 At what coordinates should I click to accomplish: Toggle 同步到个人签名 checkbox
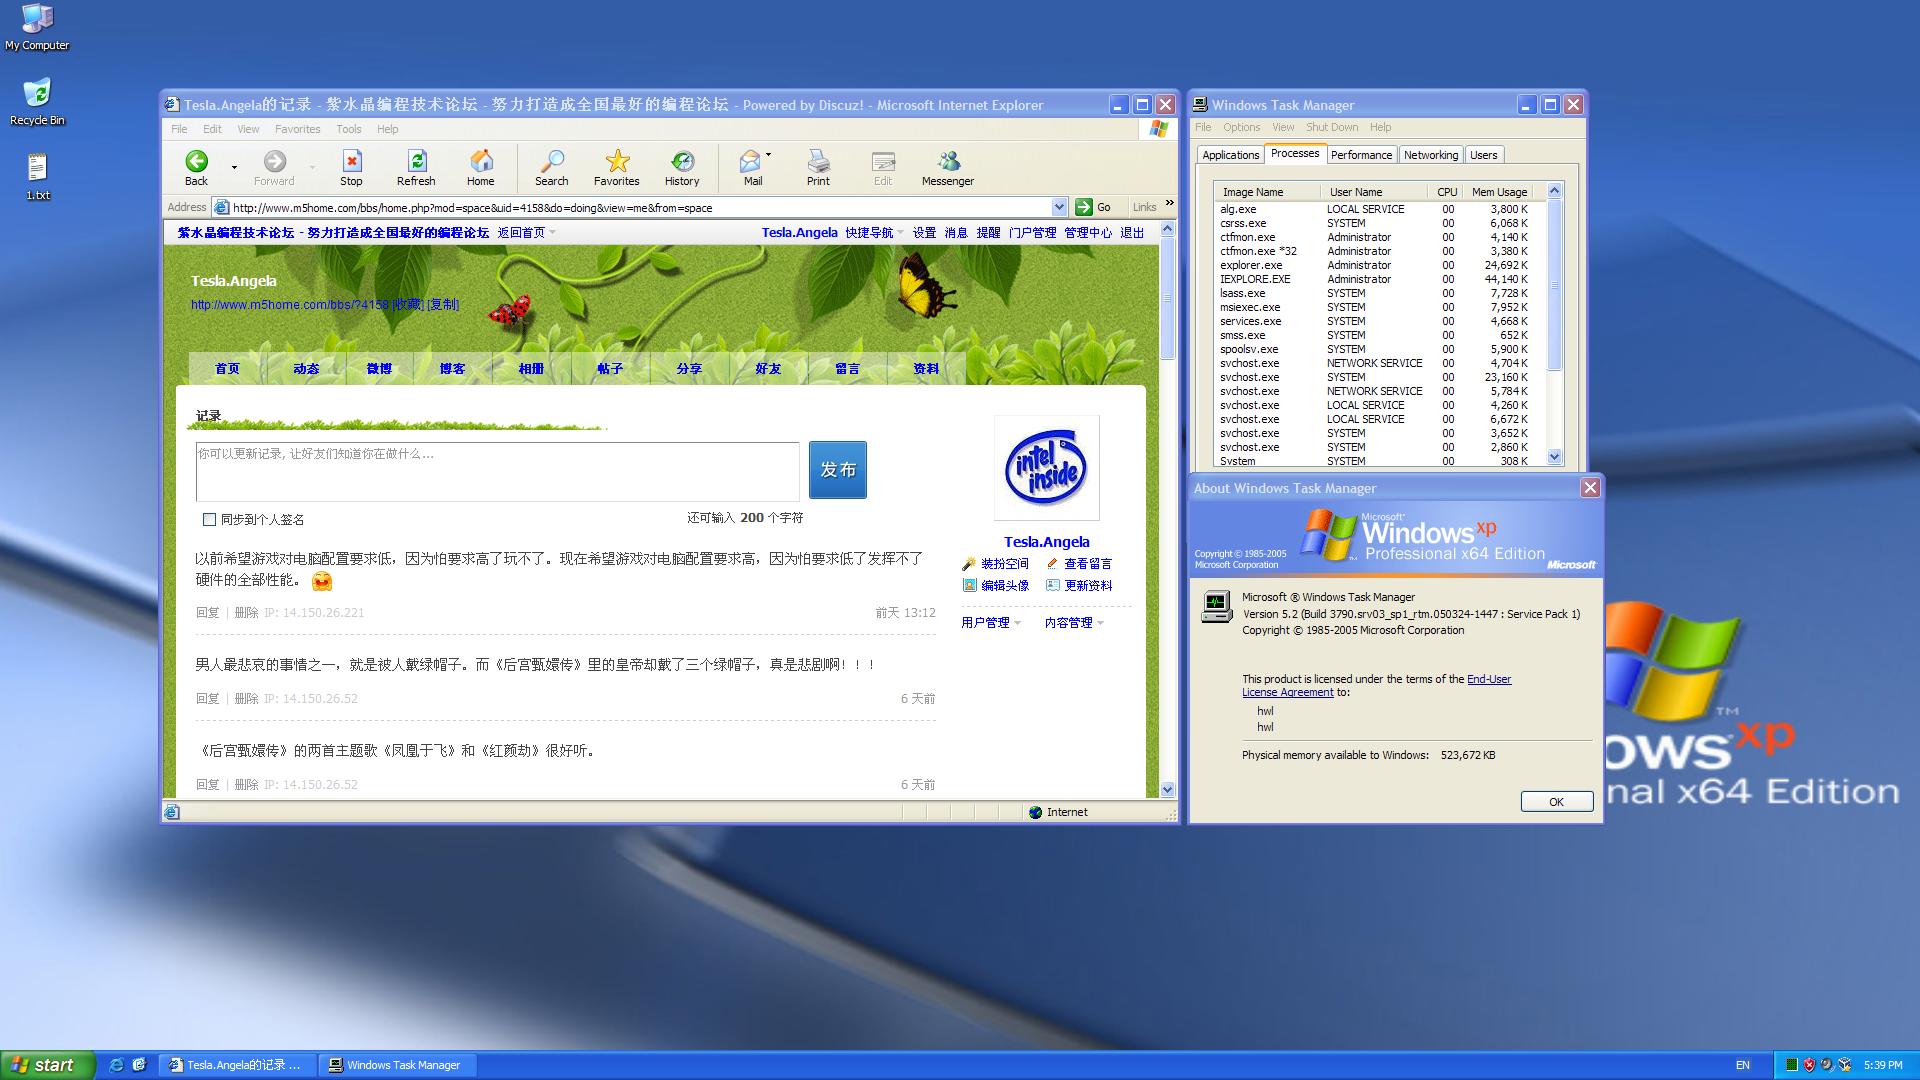209,519
